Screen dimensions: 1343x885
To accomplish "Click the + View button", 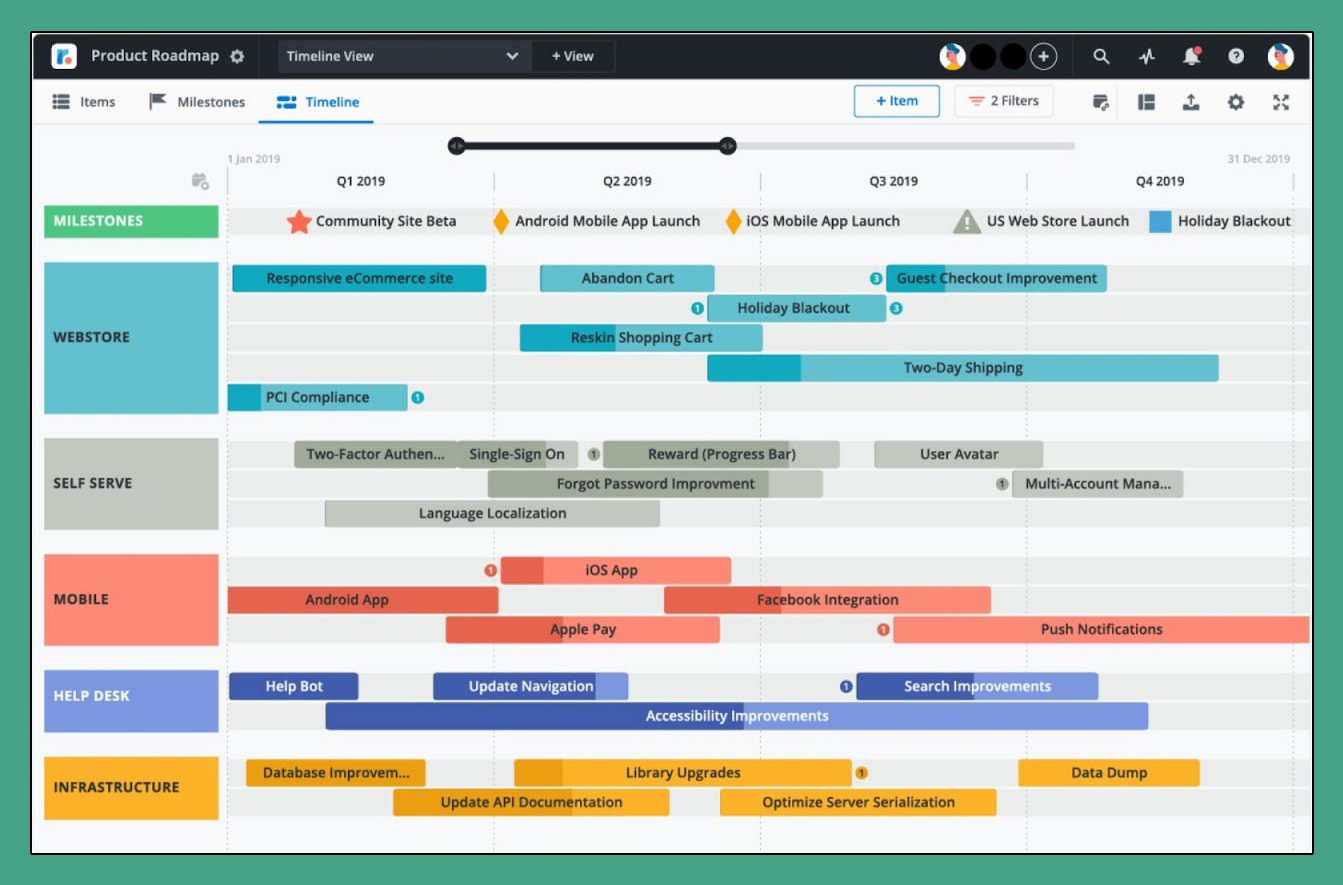I will pyautogui.click(x=573, y=56).
